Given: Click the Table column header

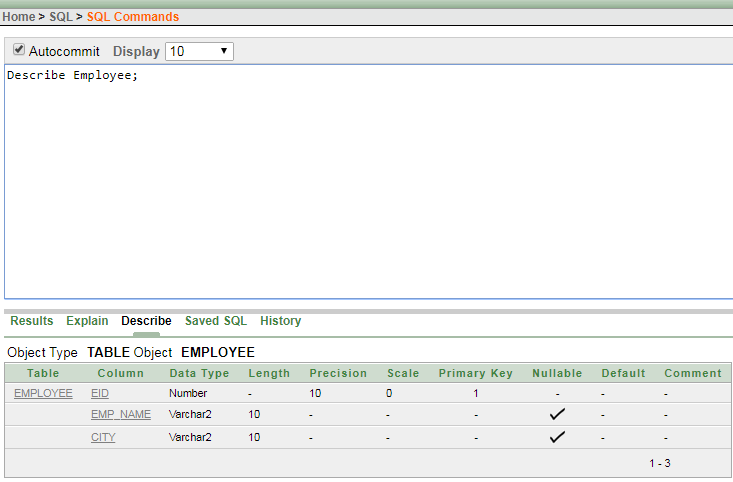Looking at the screenshot, I should click(x=43, y=373).
